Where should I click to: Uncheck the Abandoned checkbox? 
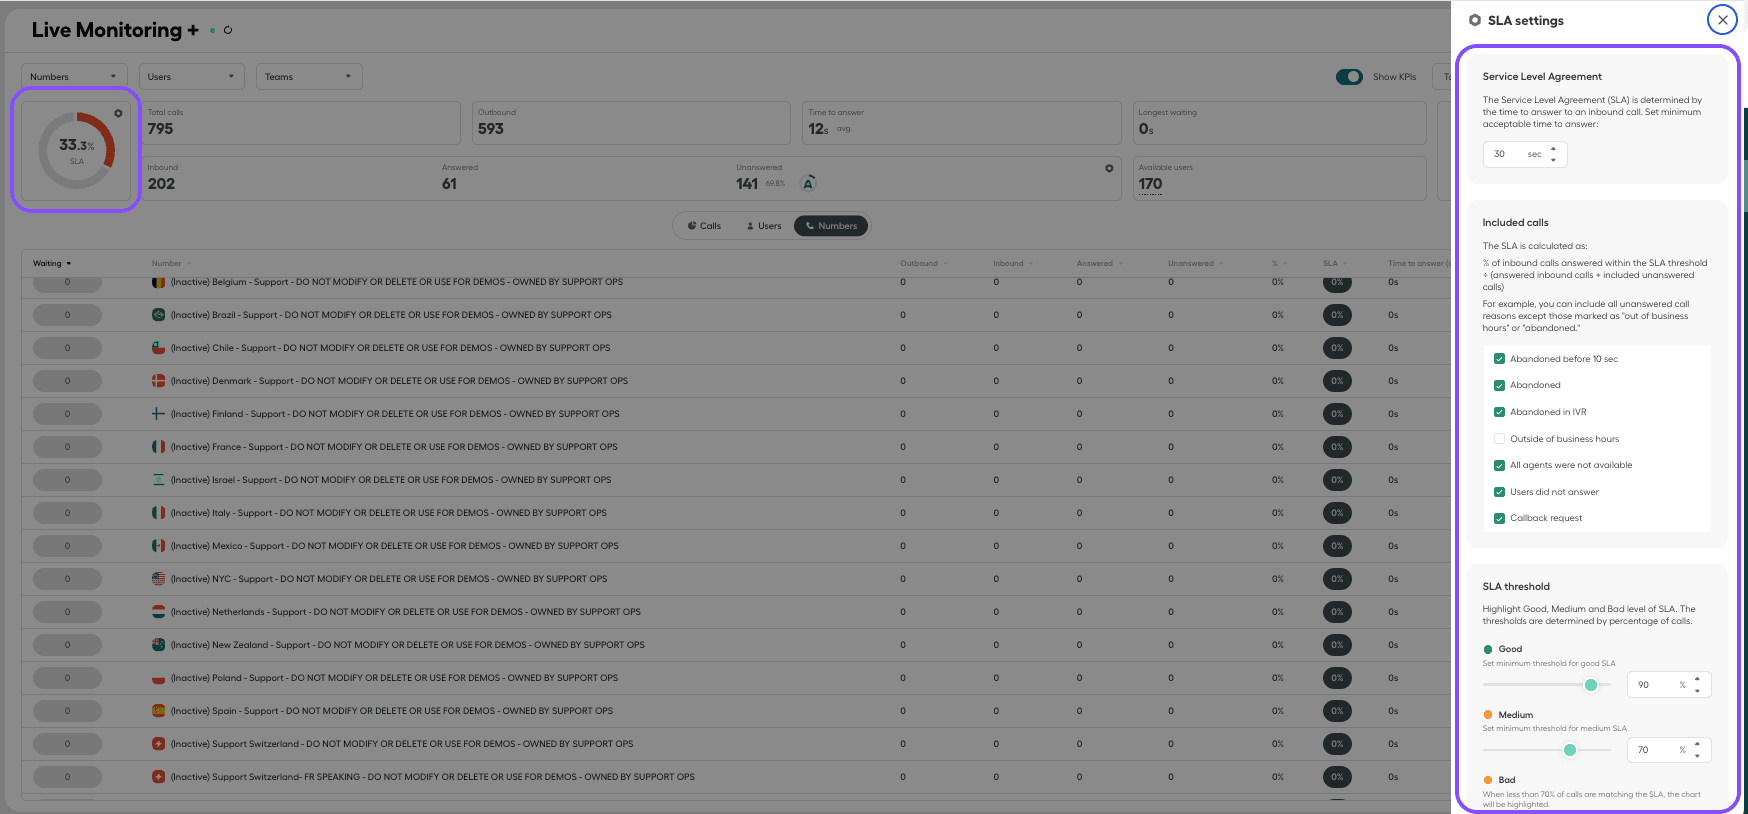coord(1499,385)
